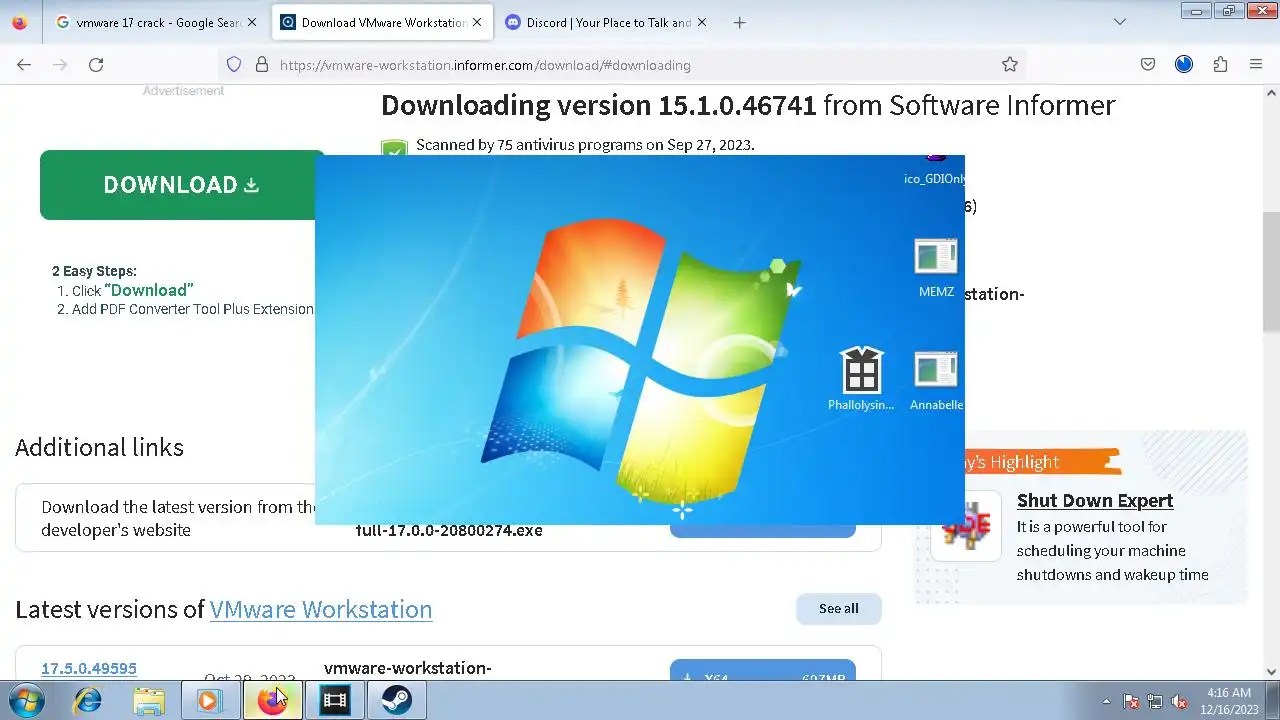Click the "full-17.0.0-20800274.exe" file name text

pyautogui.click(x=449, y=530)
